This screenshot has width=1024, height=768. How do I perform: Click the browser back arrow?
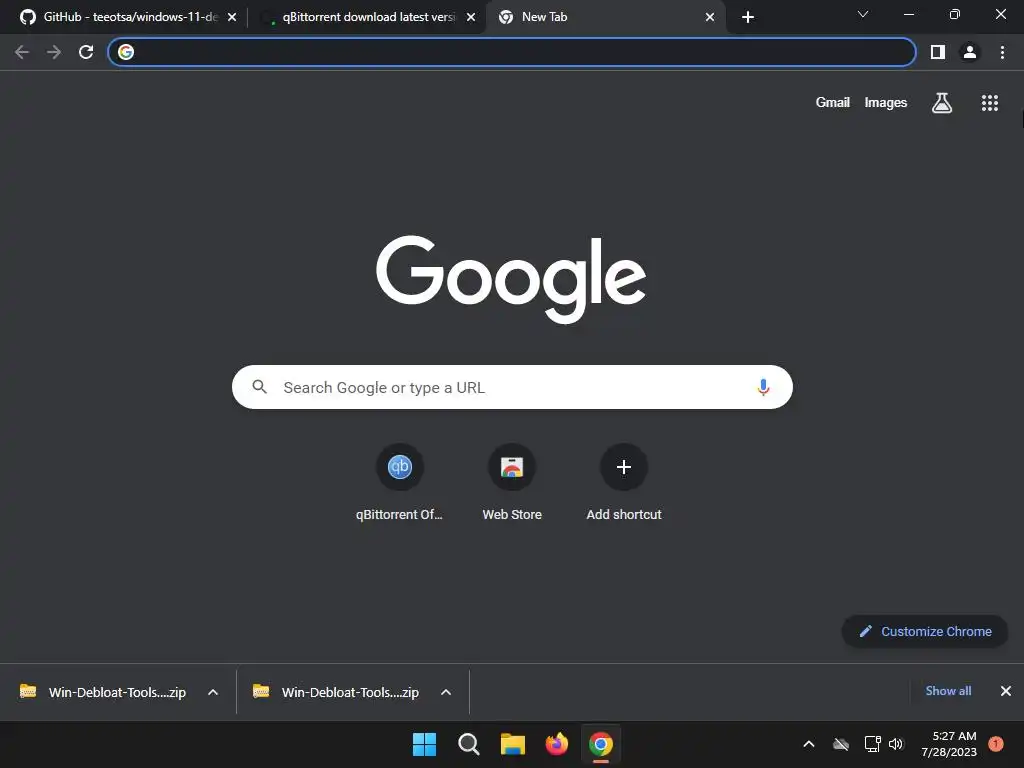click(x=22, y=52)
